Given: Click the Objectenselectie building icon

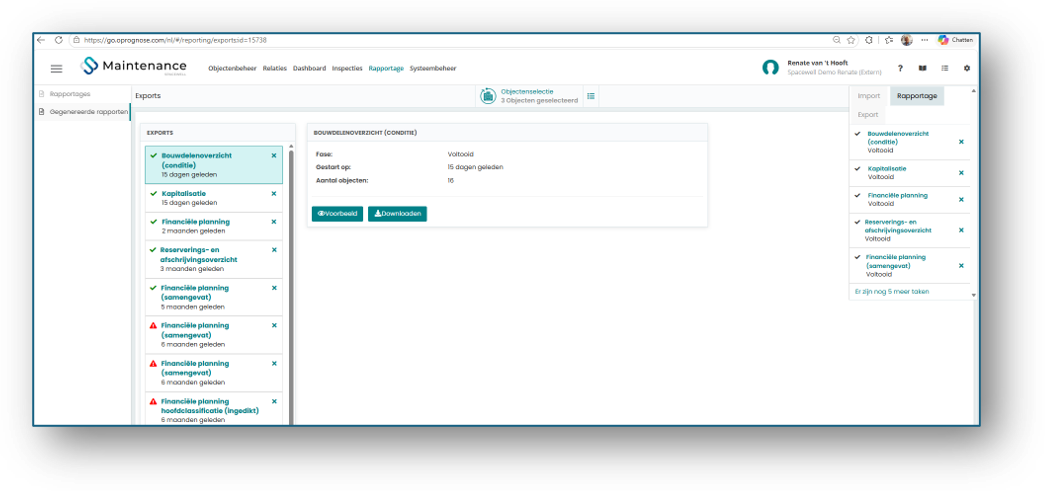Looking at the screenshot, I should coord(488,96).
